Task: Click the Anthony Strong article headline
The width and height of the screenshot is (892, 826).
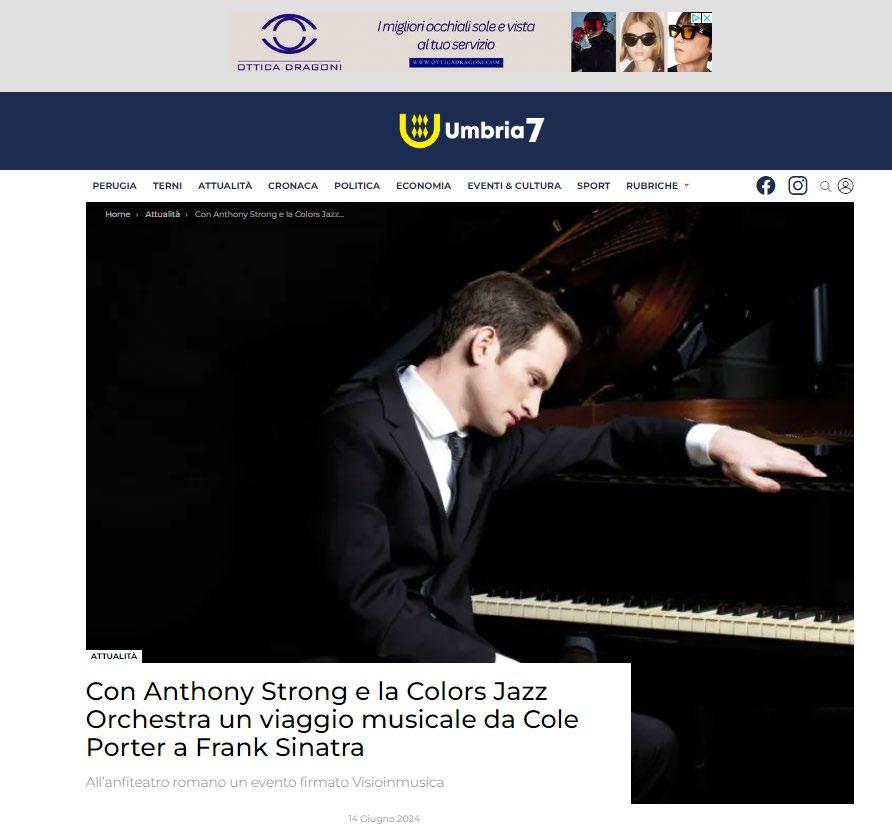Action: 332,719
